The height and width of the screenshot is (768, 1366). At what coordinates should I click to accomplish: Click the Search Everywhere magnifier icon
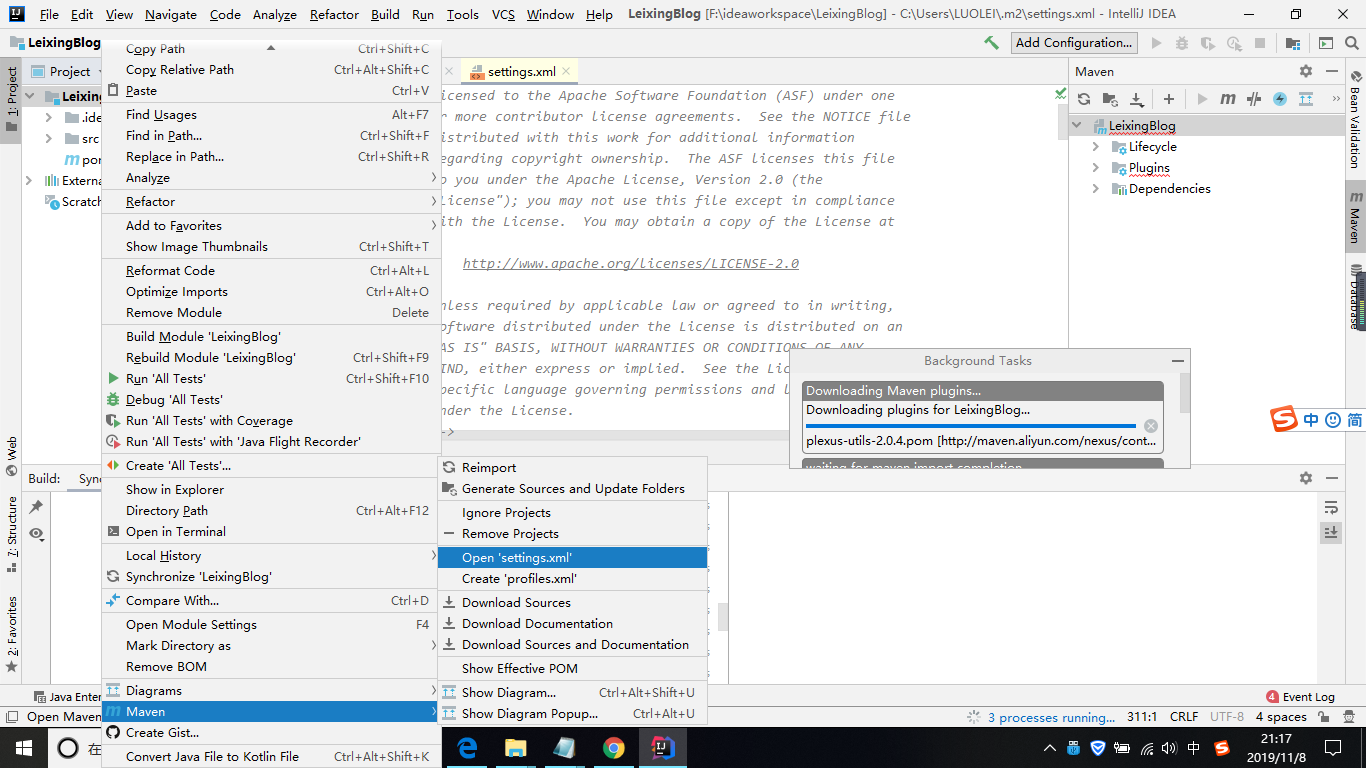(x=1352, y=43)
